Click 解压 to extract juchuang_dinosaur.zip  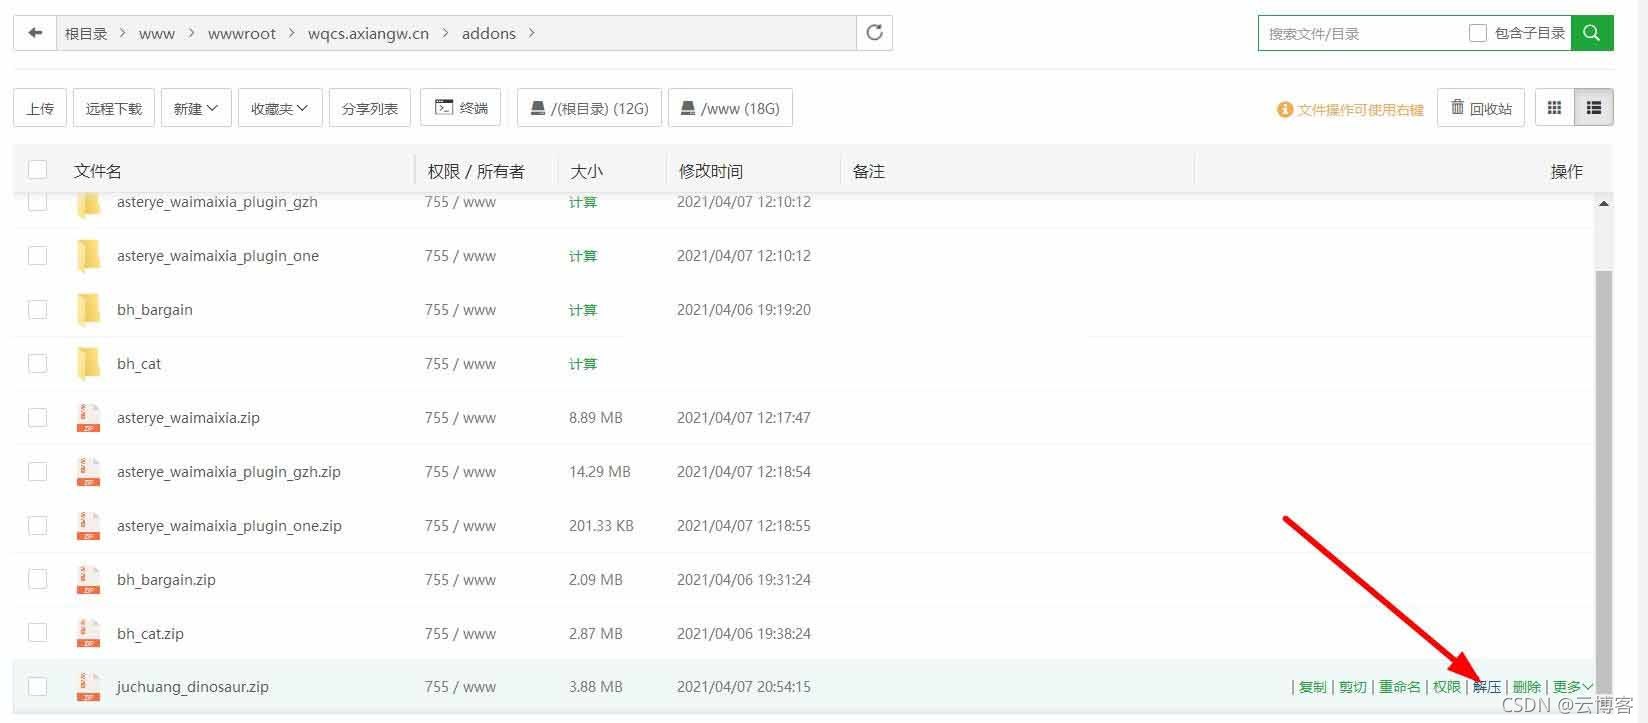click(1487, 687)
